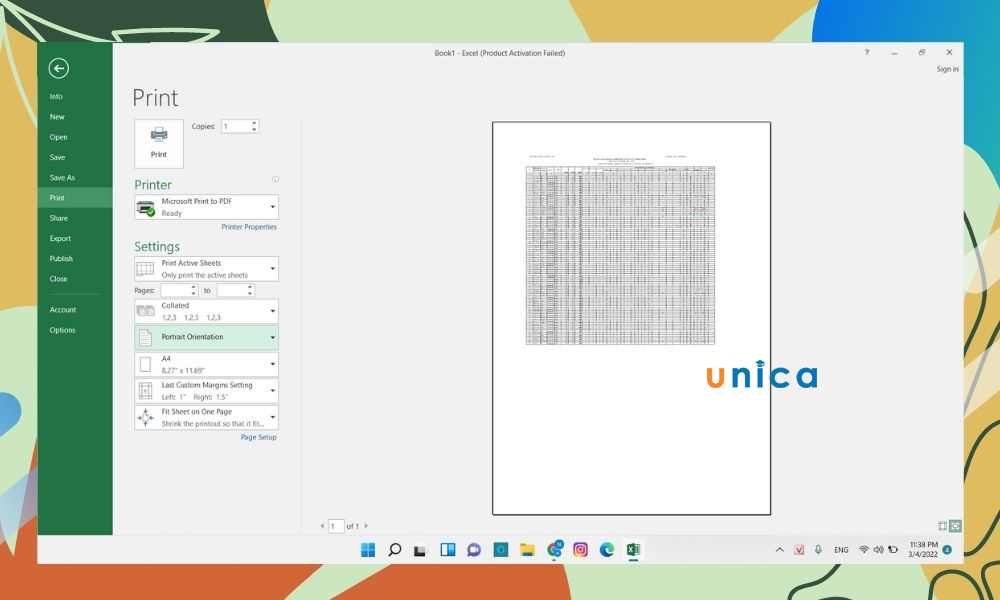Expand the Print Active Sheets dropdown

pos(207,269)
